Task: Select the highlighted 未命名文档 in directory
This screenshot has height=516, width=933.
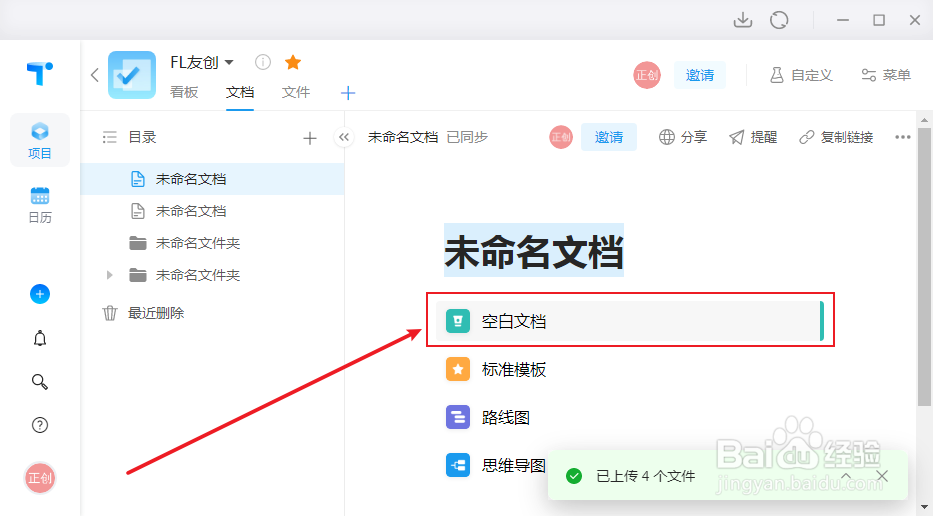Action: (212, 179)
